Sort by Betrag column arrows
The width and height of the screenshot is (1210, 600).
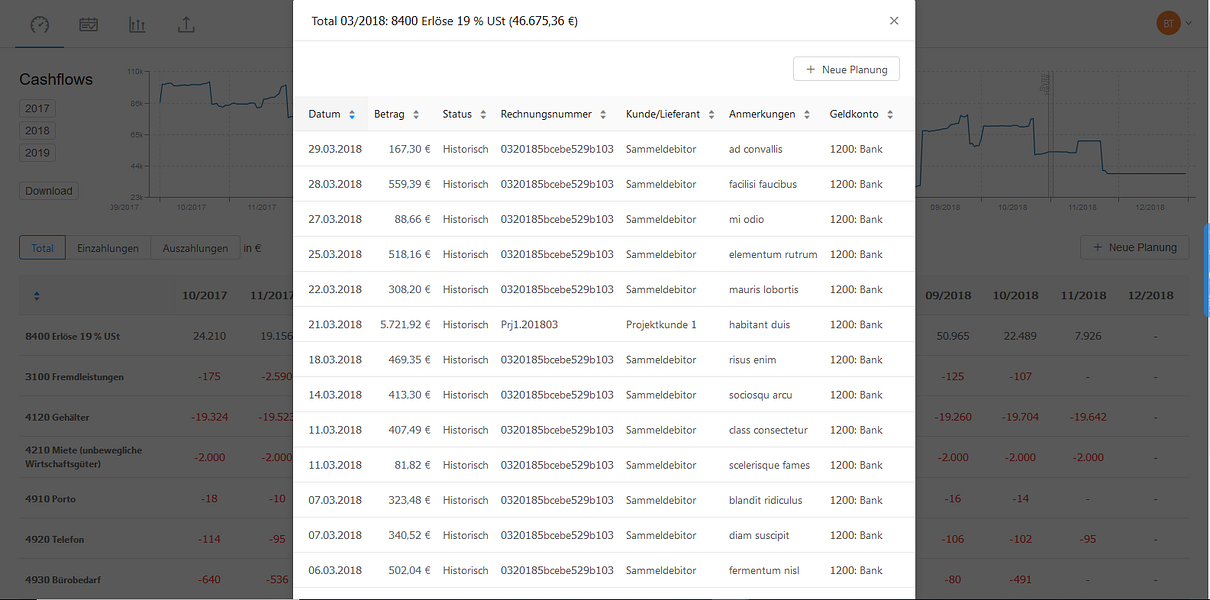(x=416, y=115)
